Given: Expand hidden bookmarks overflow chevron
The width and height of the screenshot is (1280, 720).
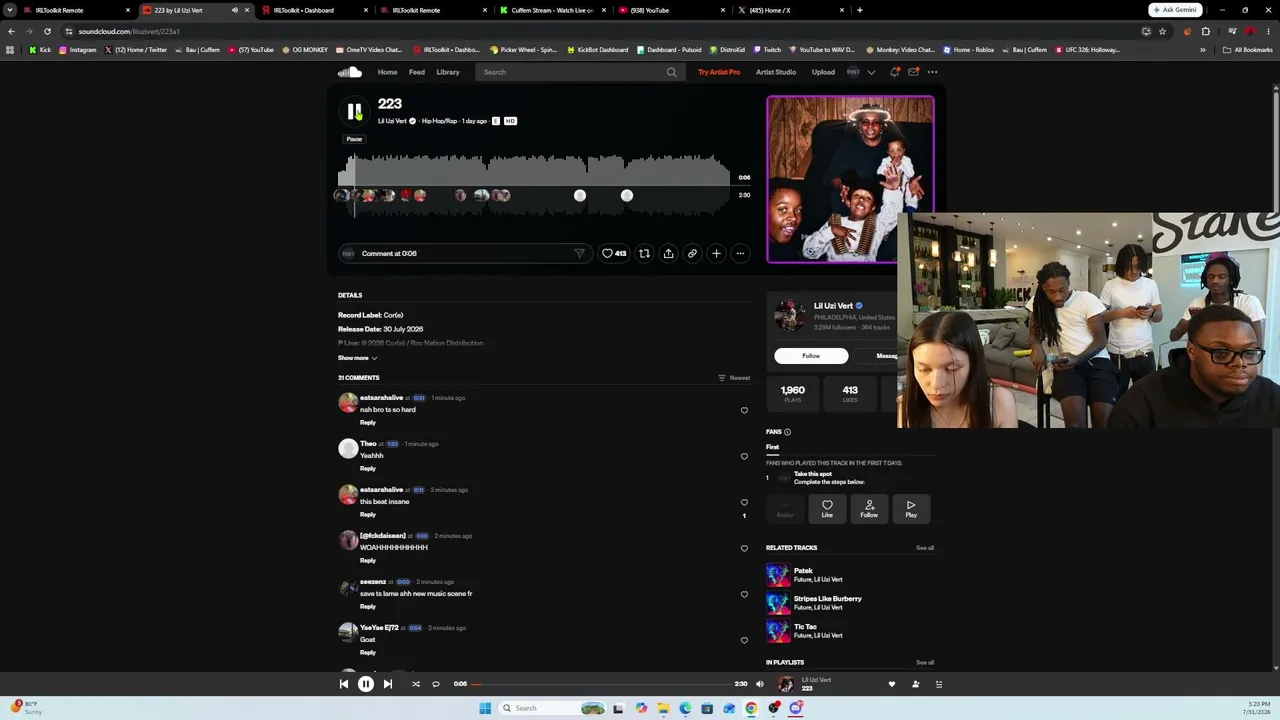Looking at the screenshot, I should [x=1203, y=50].
